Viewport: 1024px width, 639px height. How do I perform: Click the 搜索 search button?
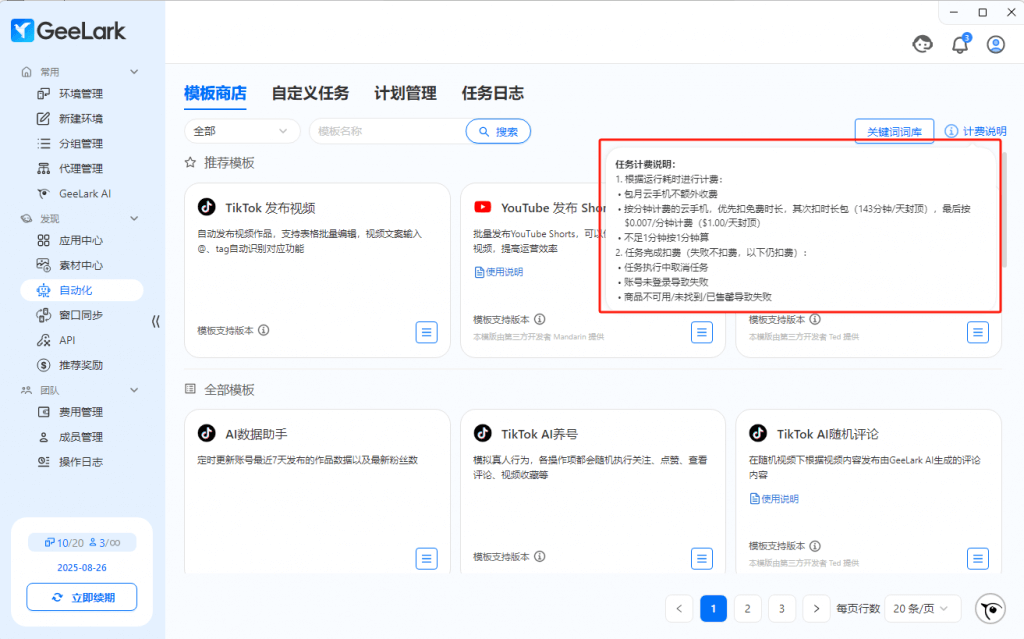click(x=498, y=131)
